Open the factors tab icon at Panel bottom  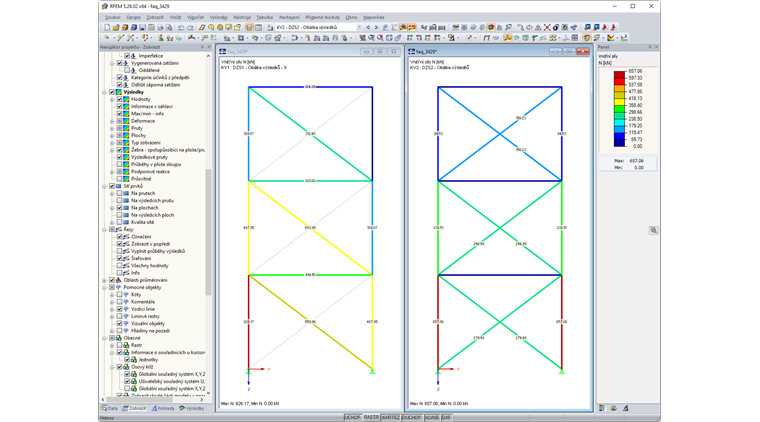[614, 408]
